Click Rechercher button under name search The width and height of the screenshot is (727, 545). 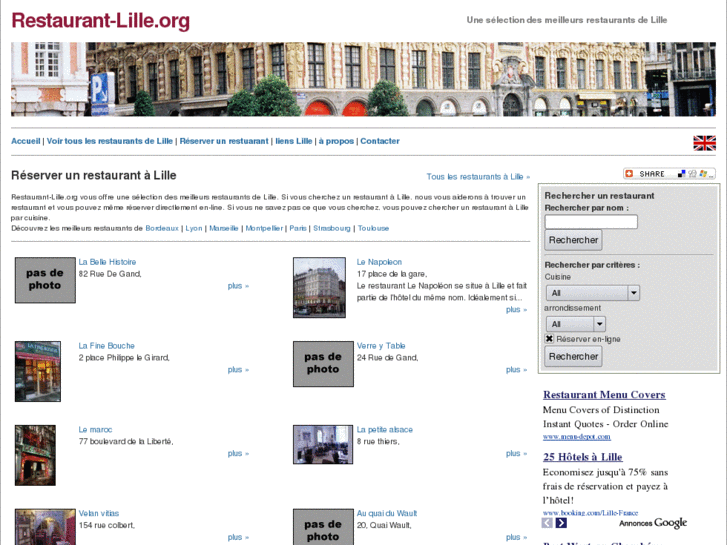pos(573,240)
